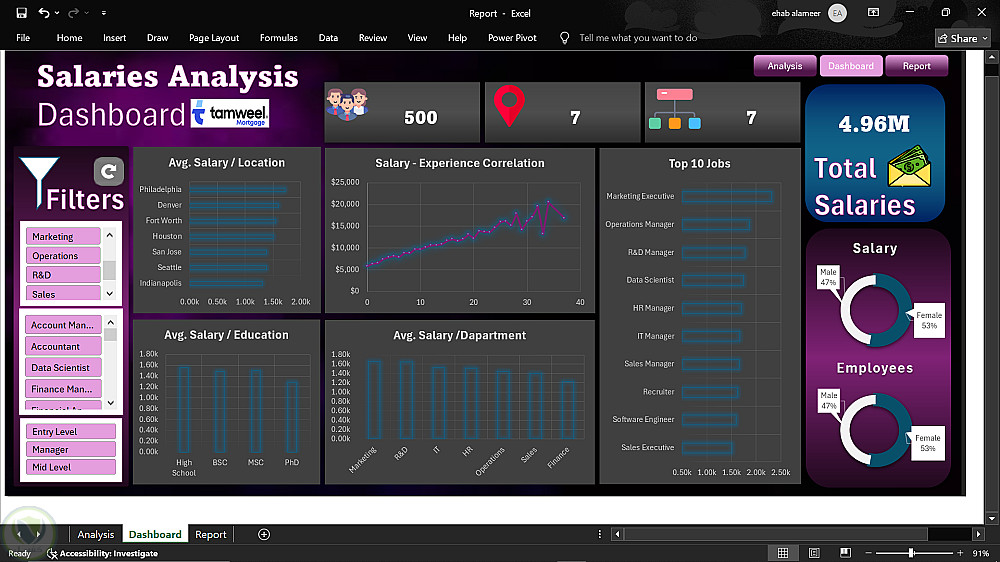
Task: Open Customize Quick Access Toolbar dropdown
Action: (103, 13)
